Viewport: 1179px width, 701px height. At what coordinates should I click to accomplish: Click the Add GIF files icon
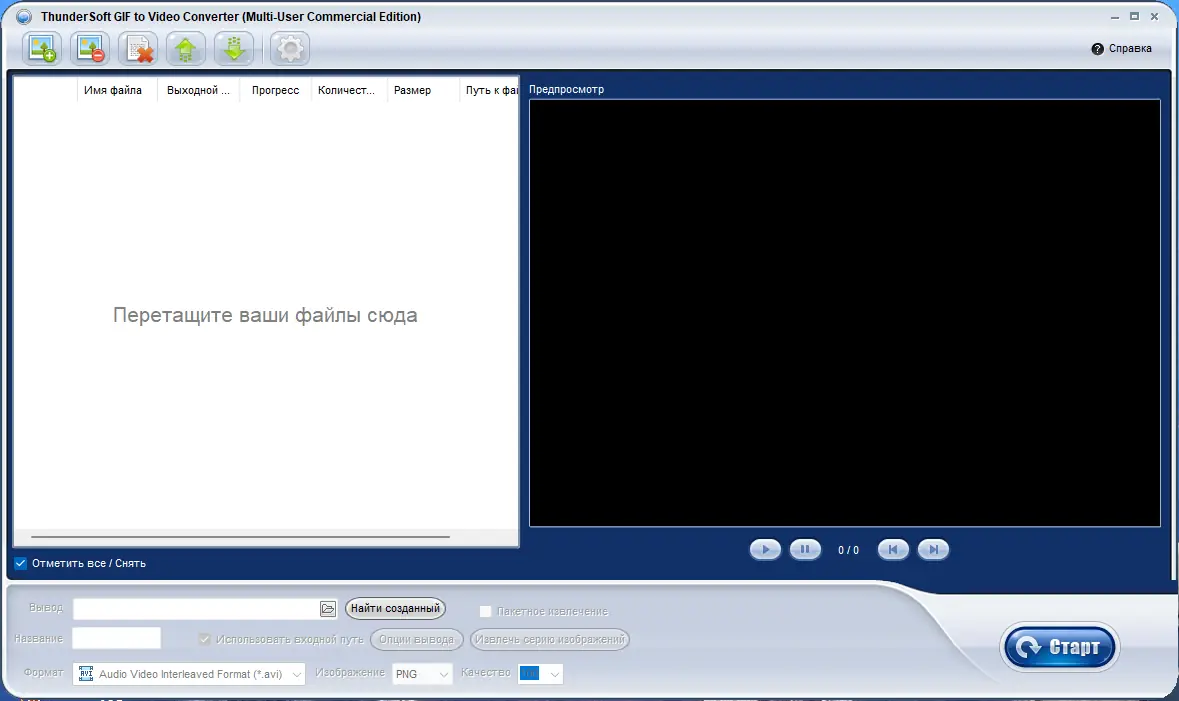[x=42, y=47]
